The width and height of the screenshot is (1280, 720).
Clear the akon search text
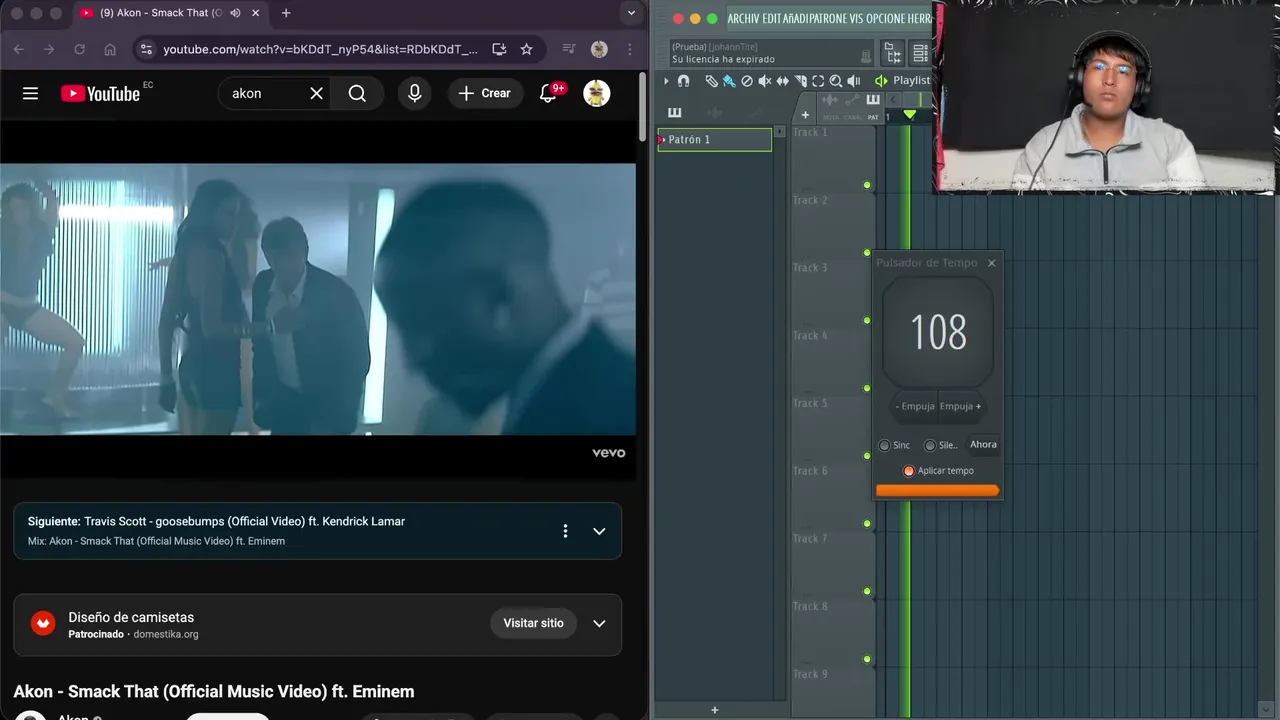[x=316, y=93]
